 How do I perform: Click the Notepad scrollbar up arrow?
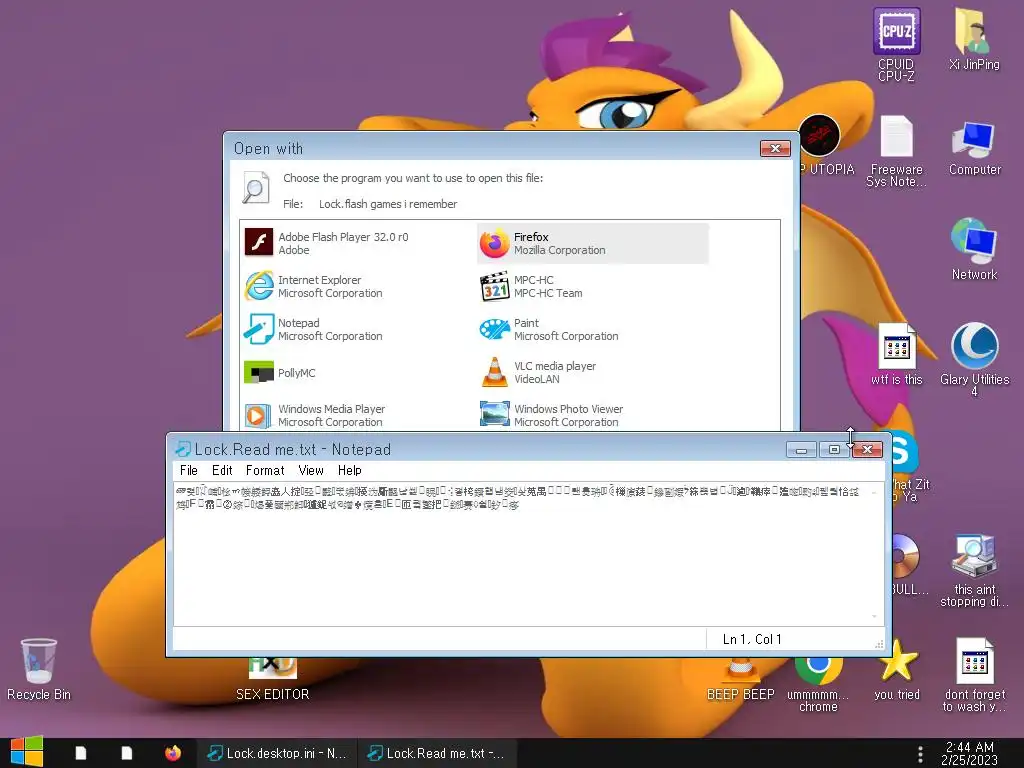[874, 492]
